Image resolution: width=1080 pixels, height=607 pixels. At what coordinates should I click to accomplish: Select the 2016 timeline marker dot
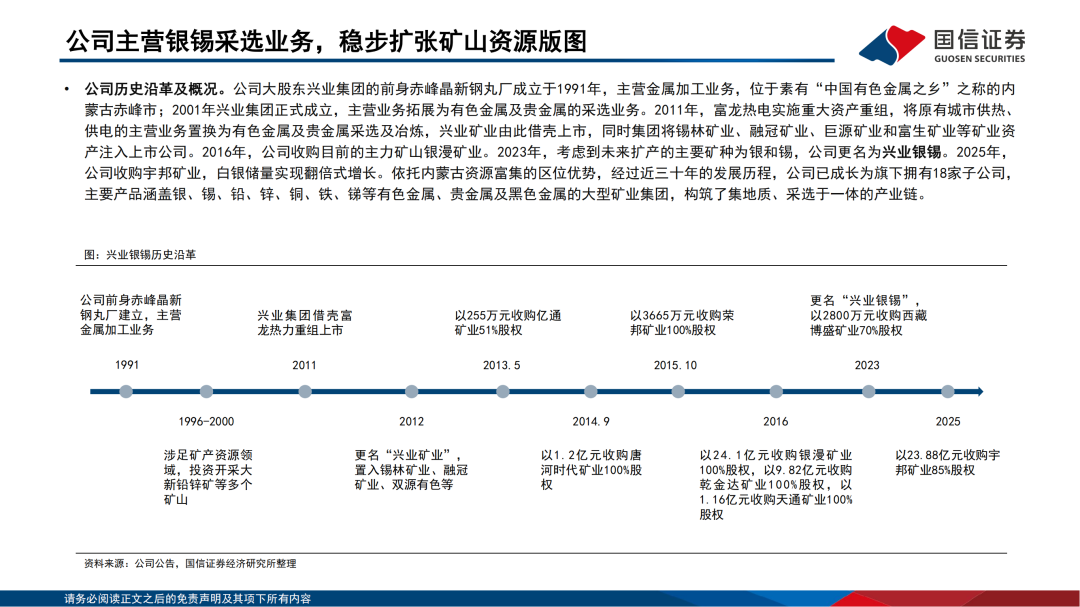point(776,391)
